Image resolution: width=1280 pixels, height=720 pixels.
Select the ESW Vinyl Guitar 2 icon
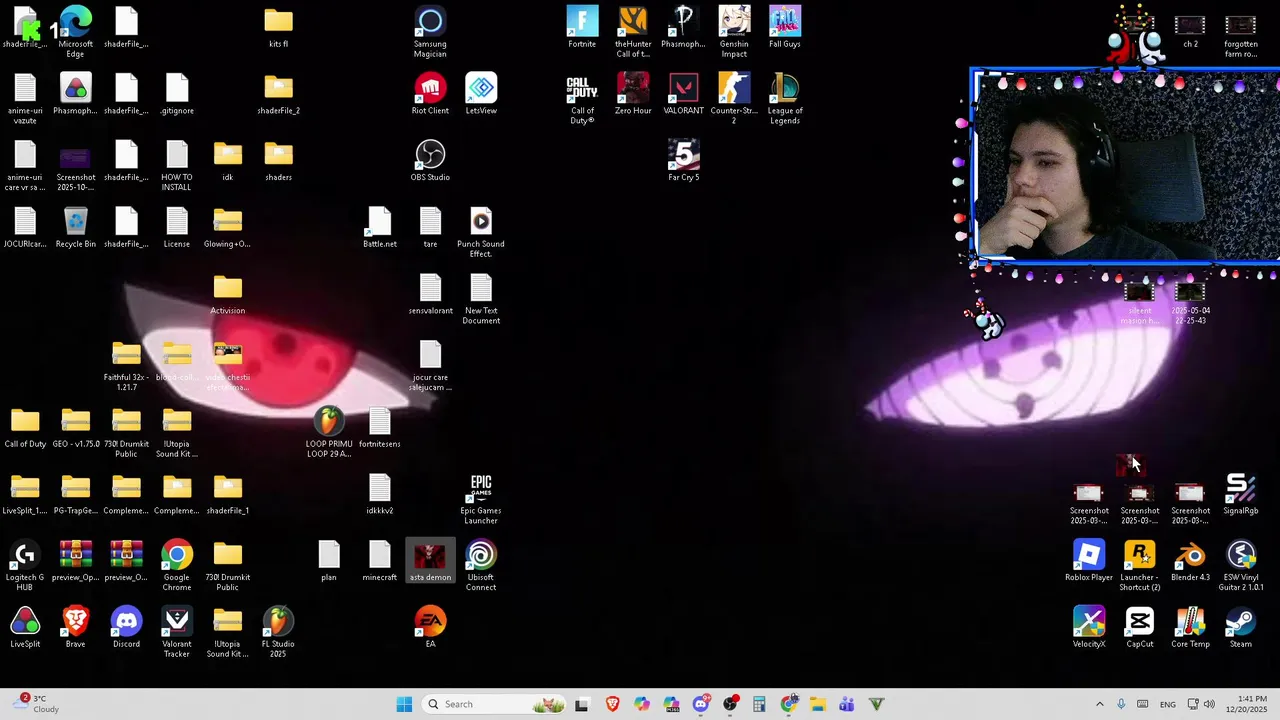(1241, 565)
